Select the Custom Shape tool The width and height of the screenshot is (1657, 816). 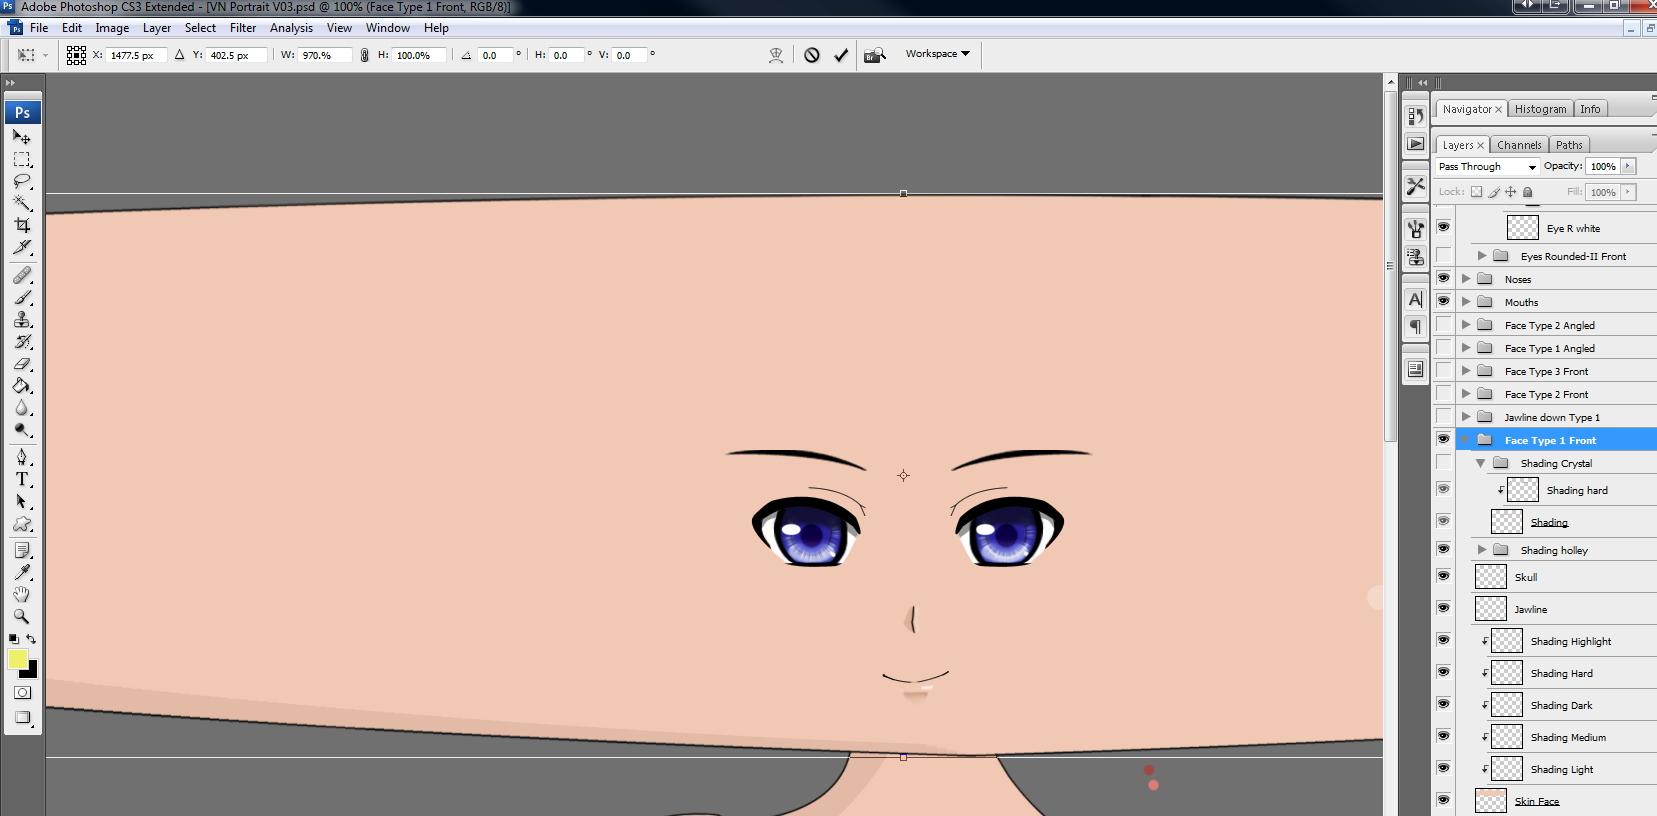(x=22, y=524)
